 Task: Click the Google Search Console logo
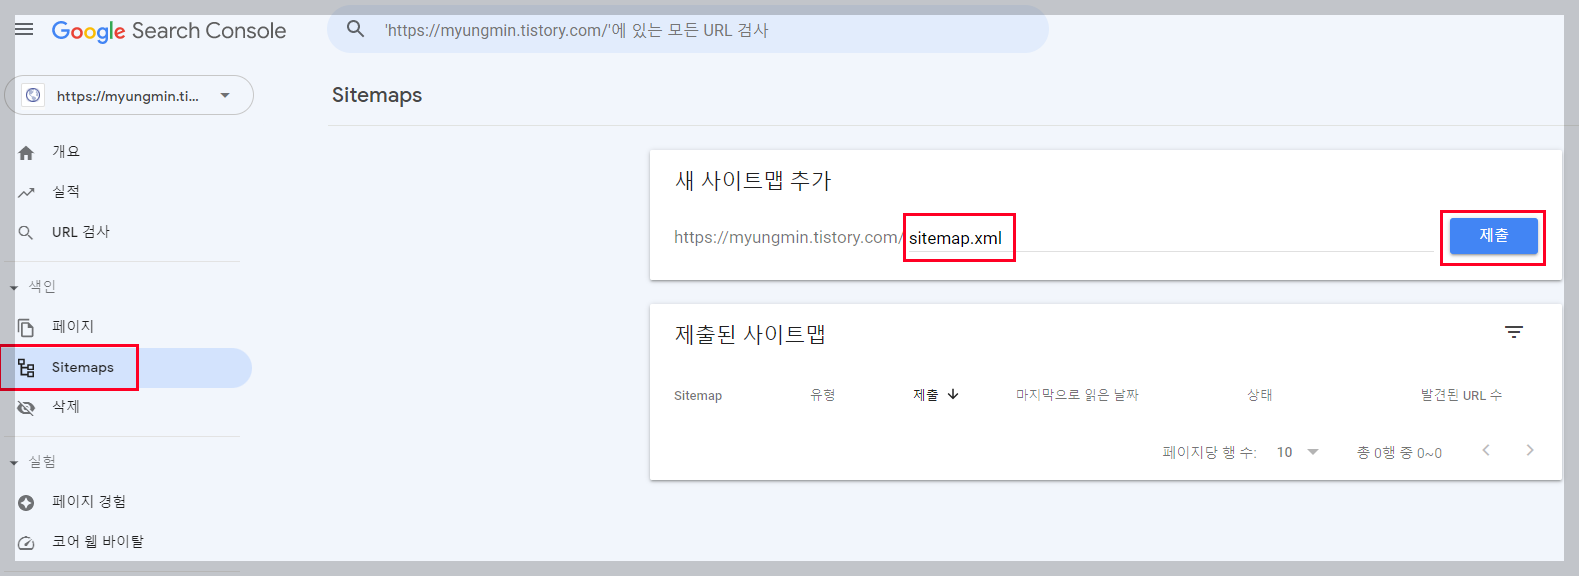[x=169, y=31]
